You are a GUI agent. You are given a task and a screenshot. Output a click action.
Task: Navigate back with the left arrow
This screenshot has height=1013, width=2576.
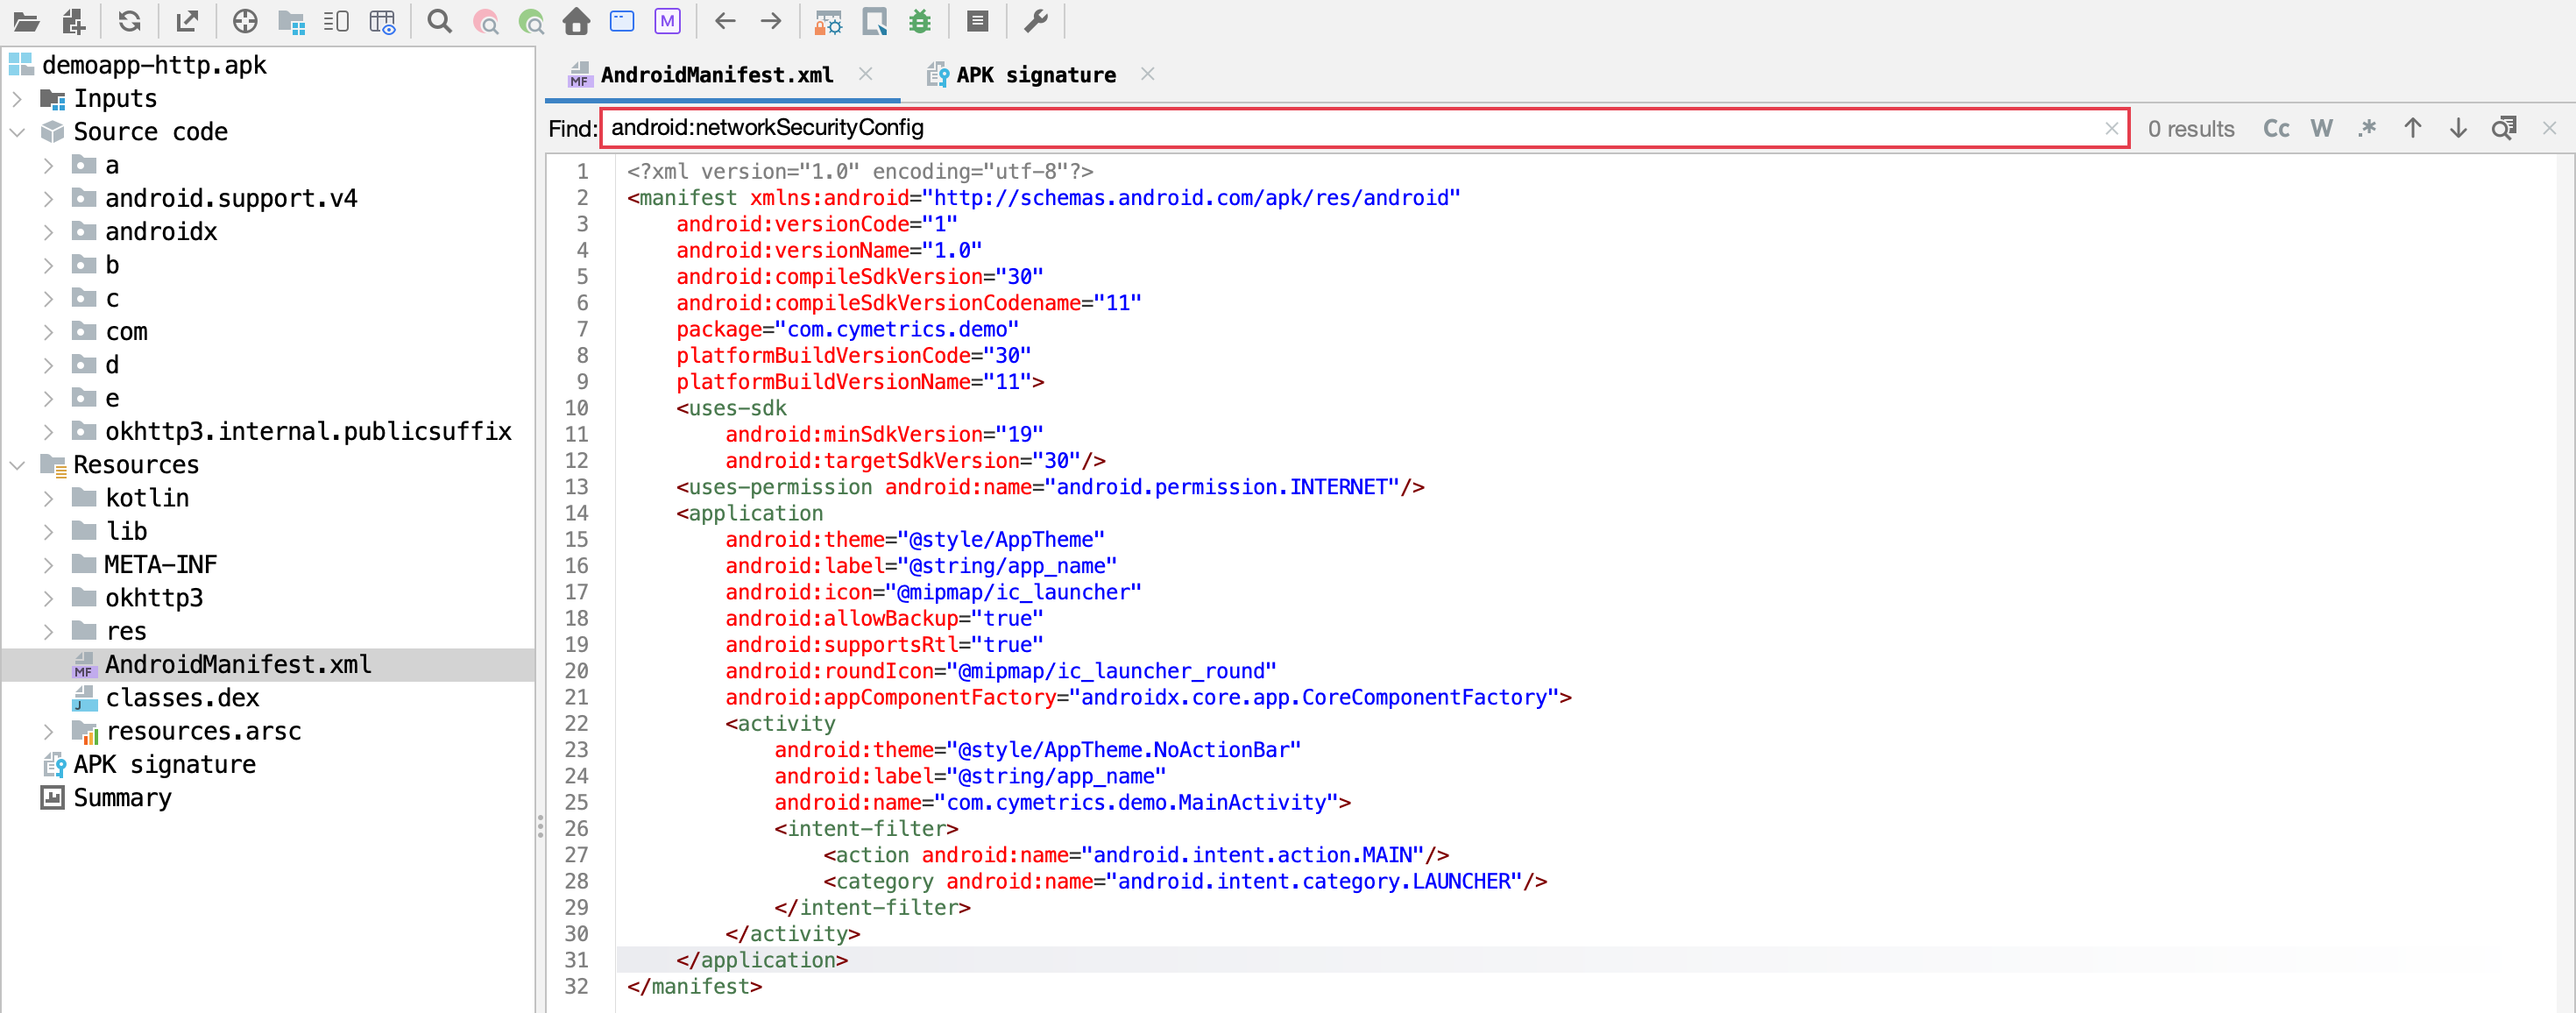(x=726, y=21)
